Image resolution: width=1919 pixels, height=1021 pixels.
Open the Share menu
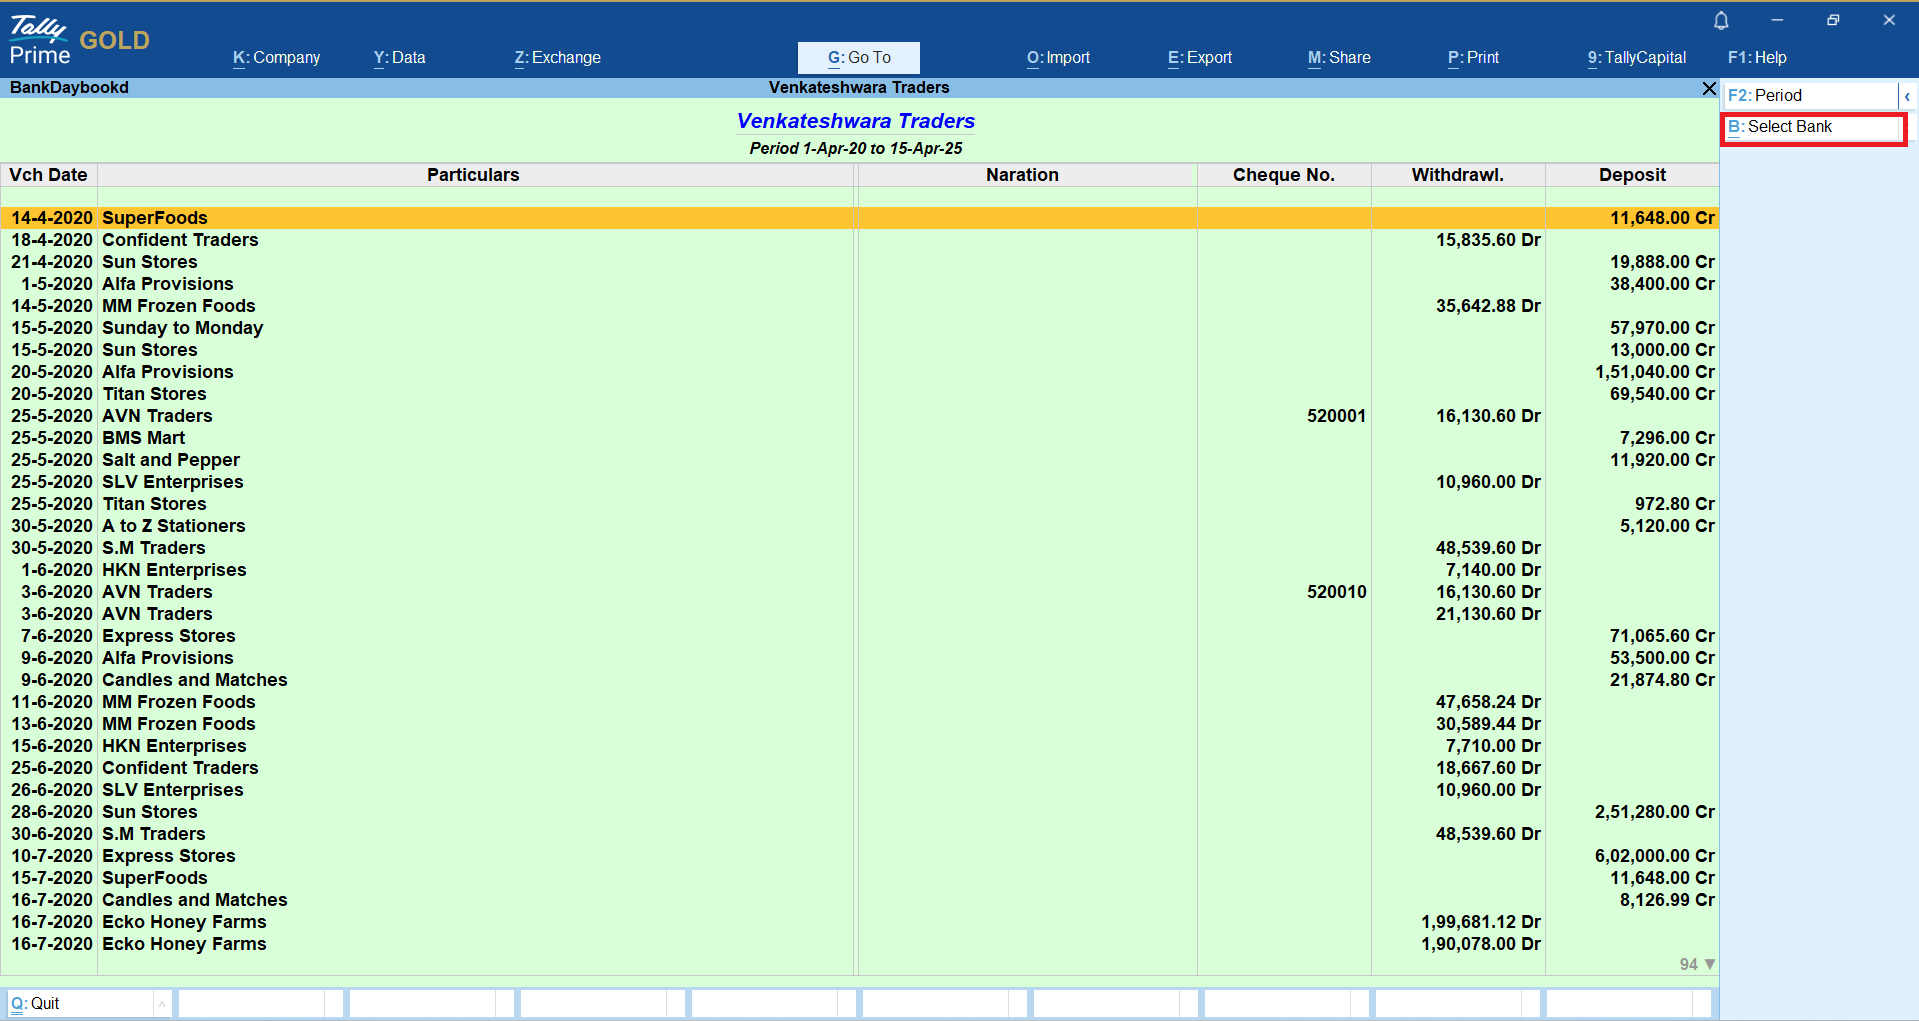coord(1339,58)
